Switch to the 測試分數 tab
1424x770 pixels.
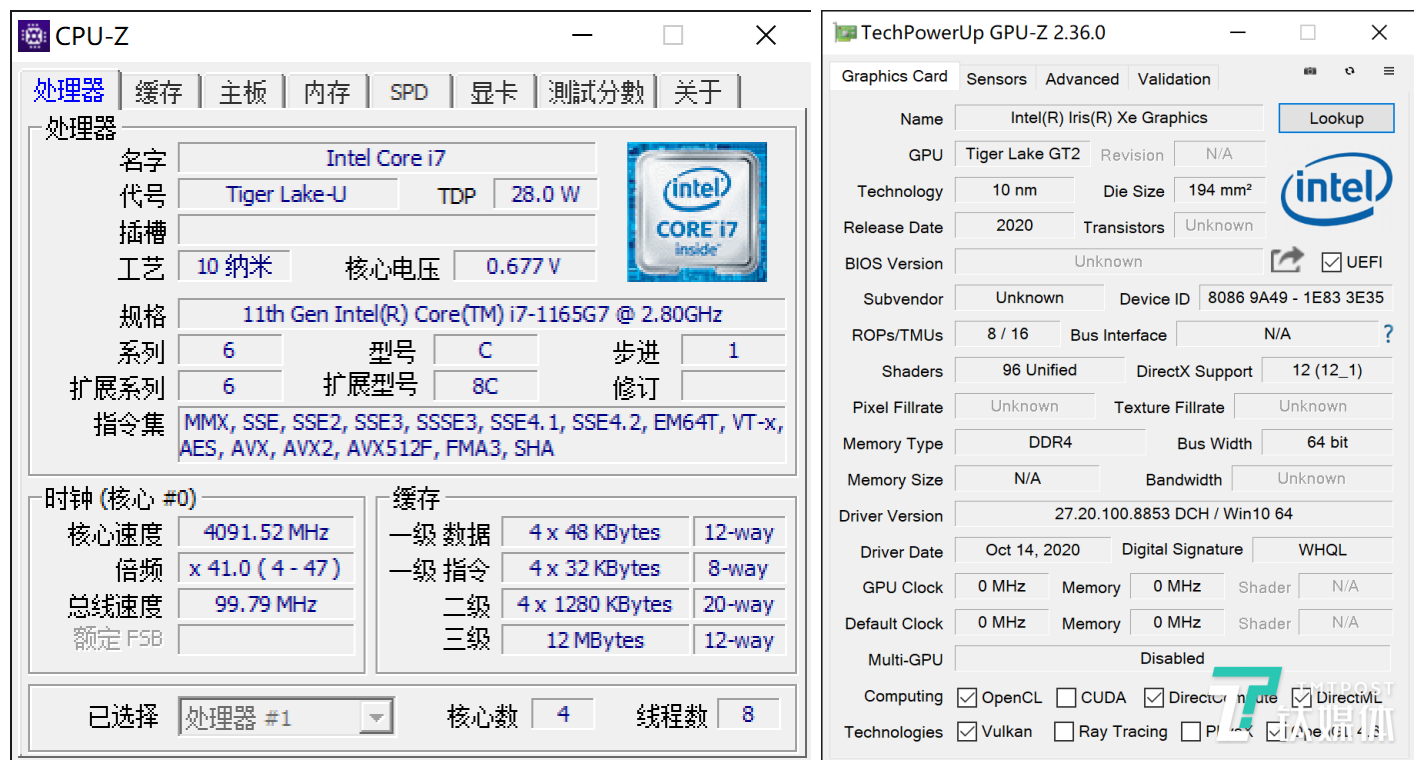click(x=596, y=92)
